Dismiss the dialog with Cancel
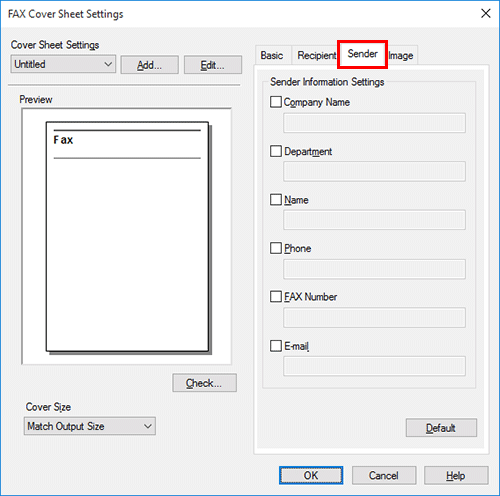 [384, 475]
